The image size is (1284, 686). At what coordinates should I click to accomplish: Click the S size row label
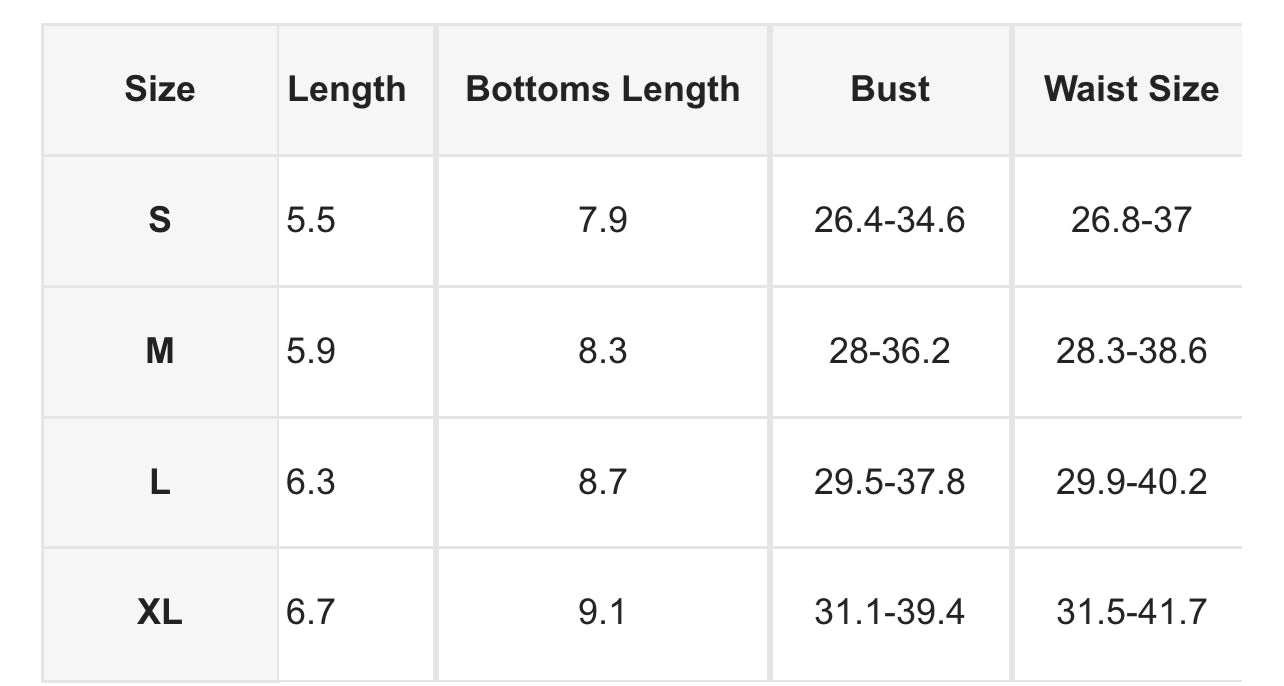tap(160, 220)
